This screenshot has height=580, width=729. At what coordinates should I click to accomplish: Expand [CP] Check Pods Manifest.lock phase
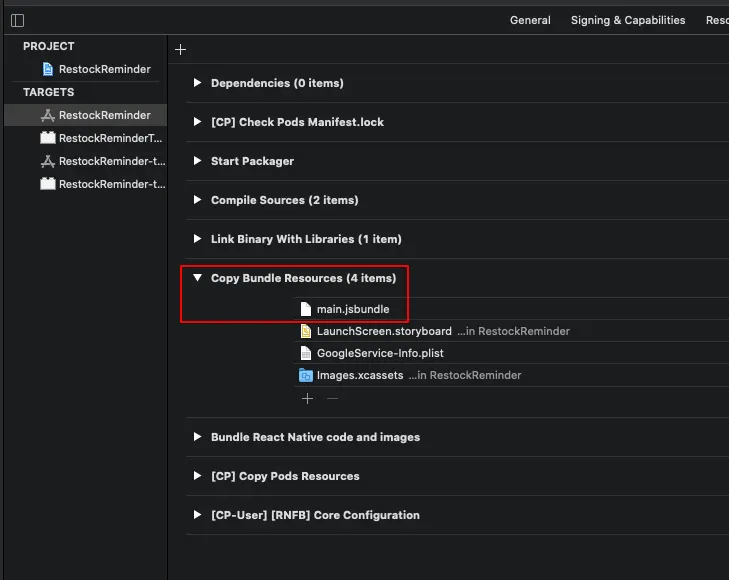(197, 122)
